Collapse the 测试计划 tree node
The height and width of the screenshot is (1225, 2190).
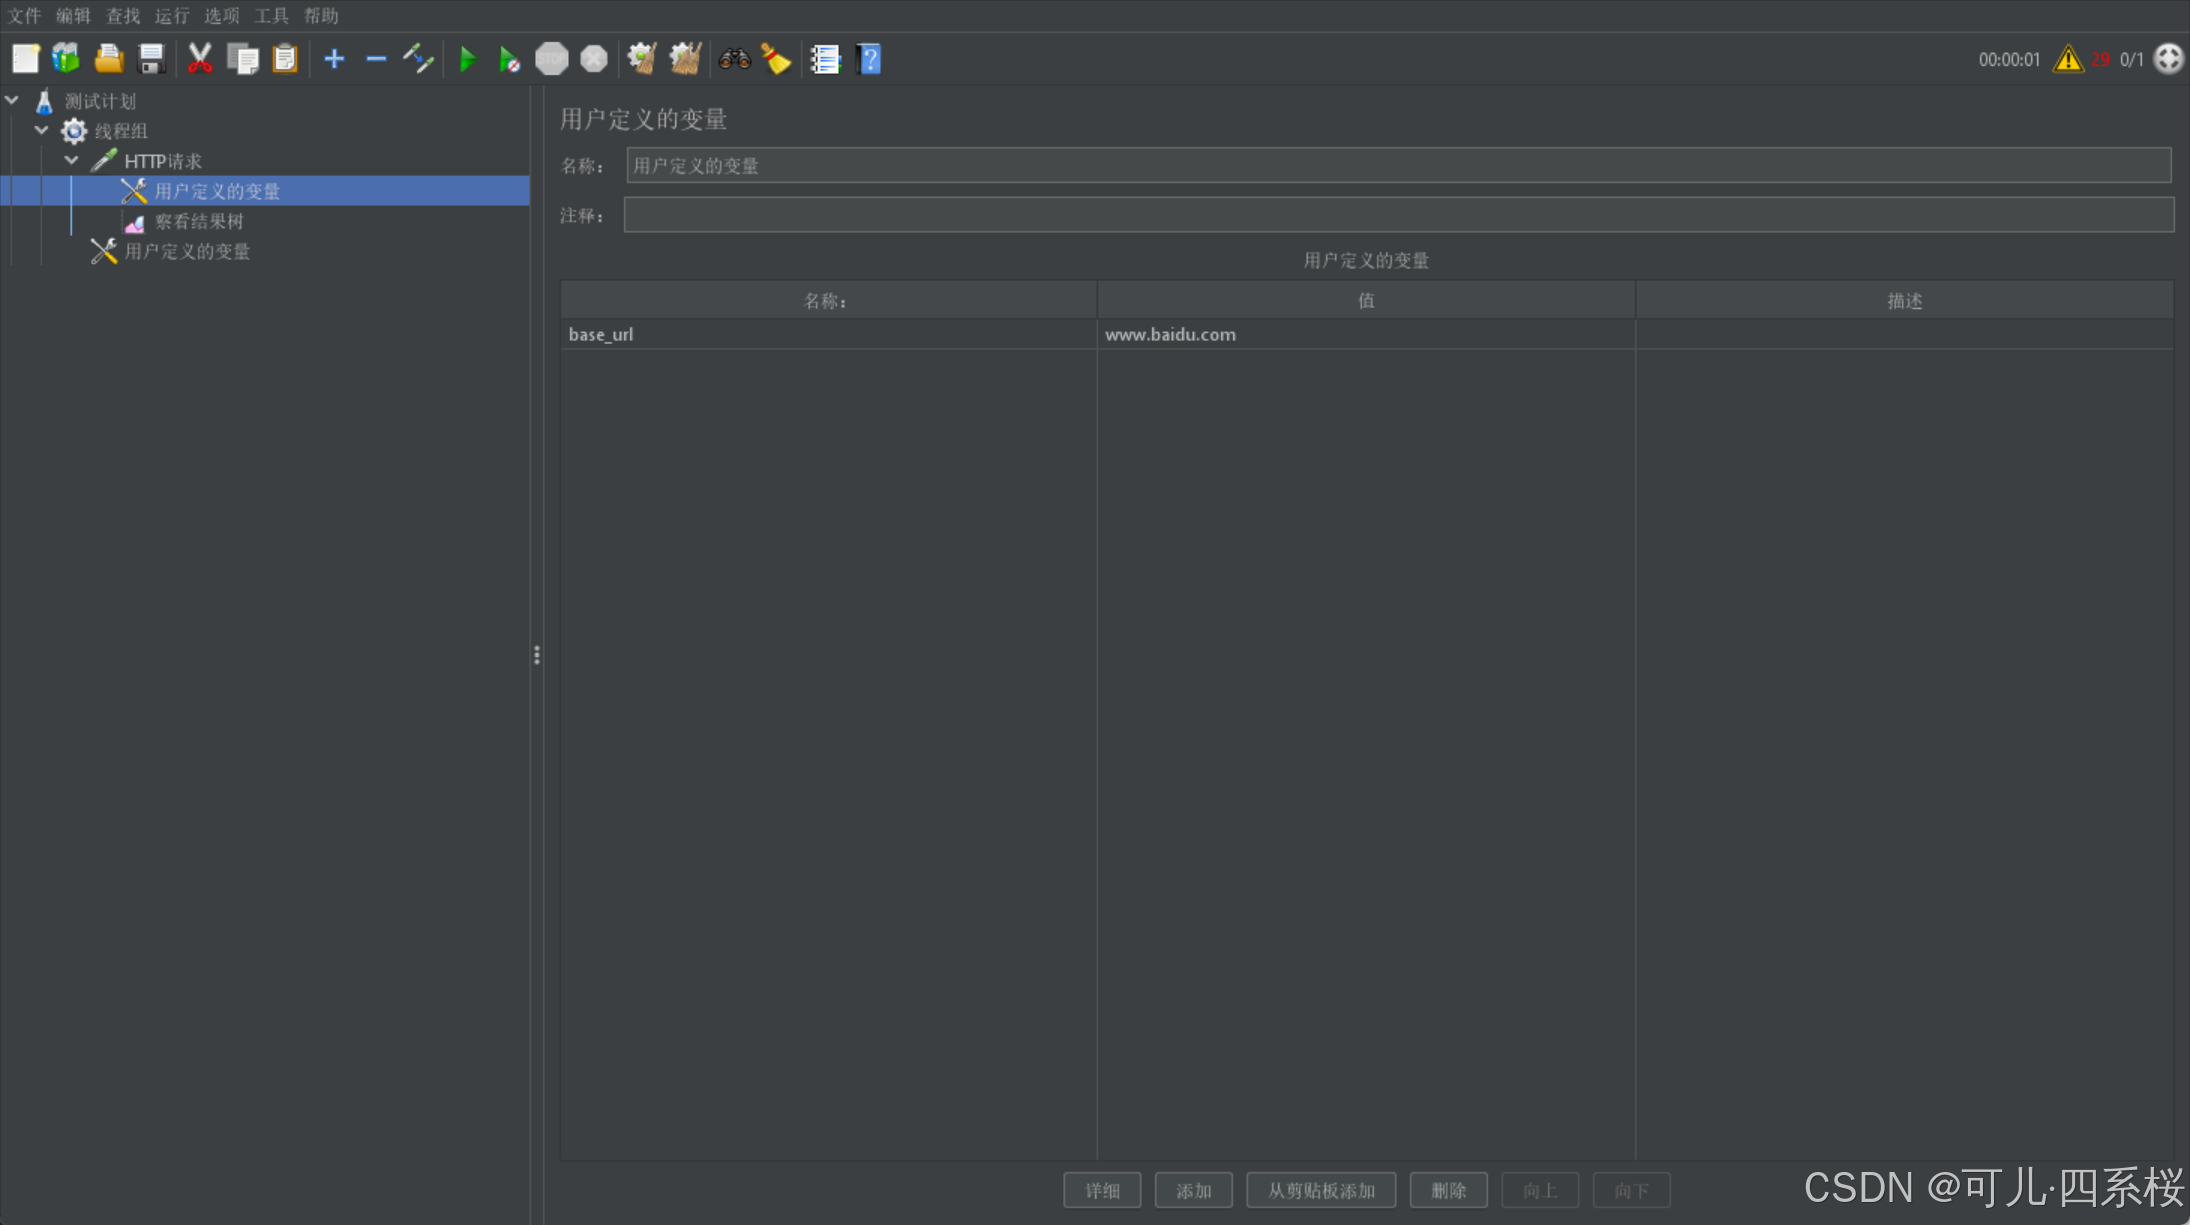pyautogui.click(x=12, y=100)
